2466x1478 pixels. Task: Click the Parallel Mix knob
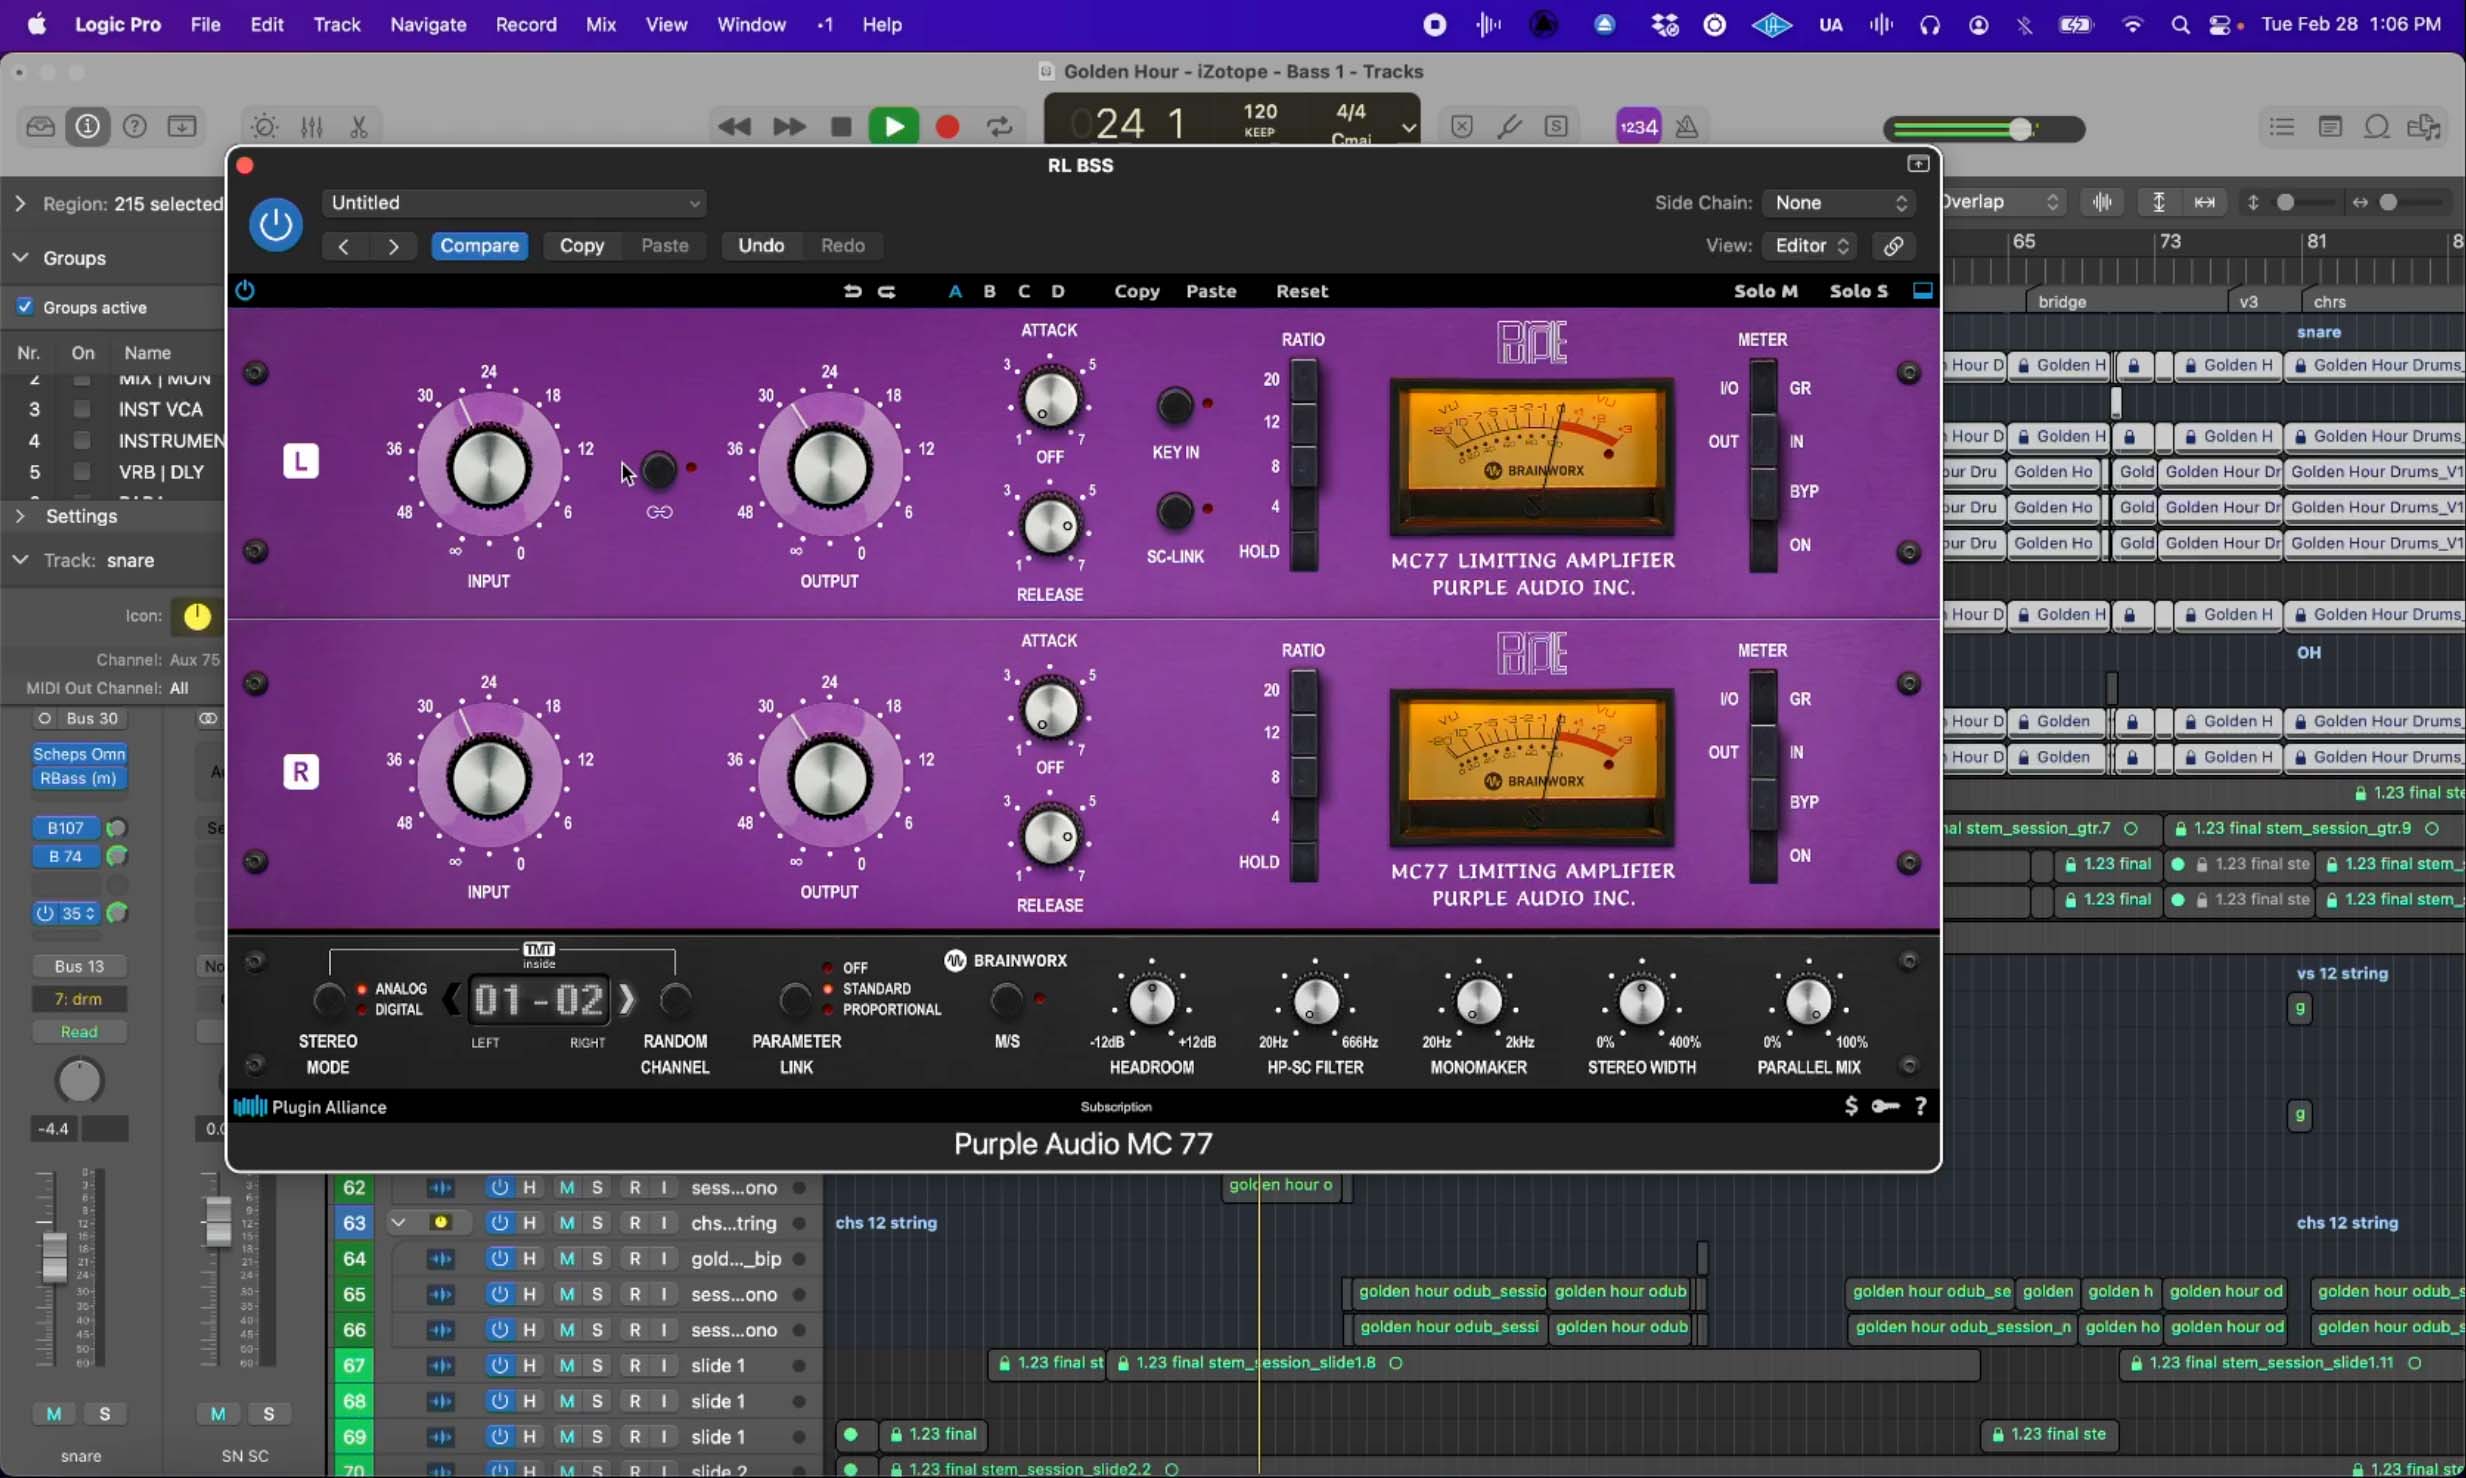(1808, 1002)
